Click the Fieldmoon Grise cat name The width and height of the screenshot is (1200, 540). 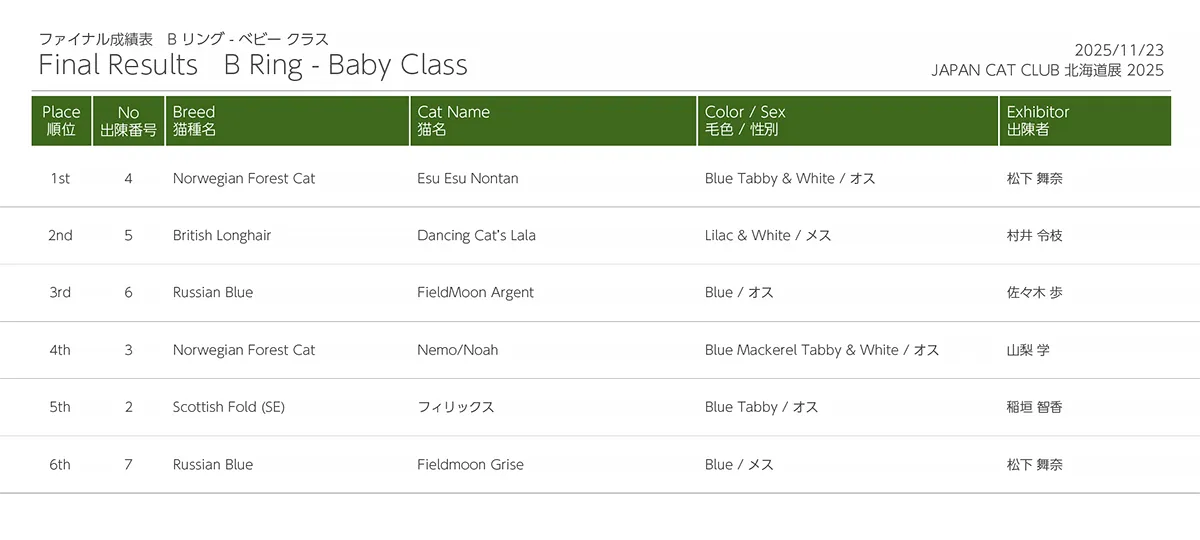pos(470,465)
